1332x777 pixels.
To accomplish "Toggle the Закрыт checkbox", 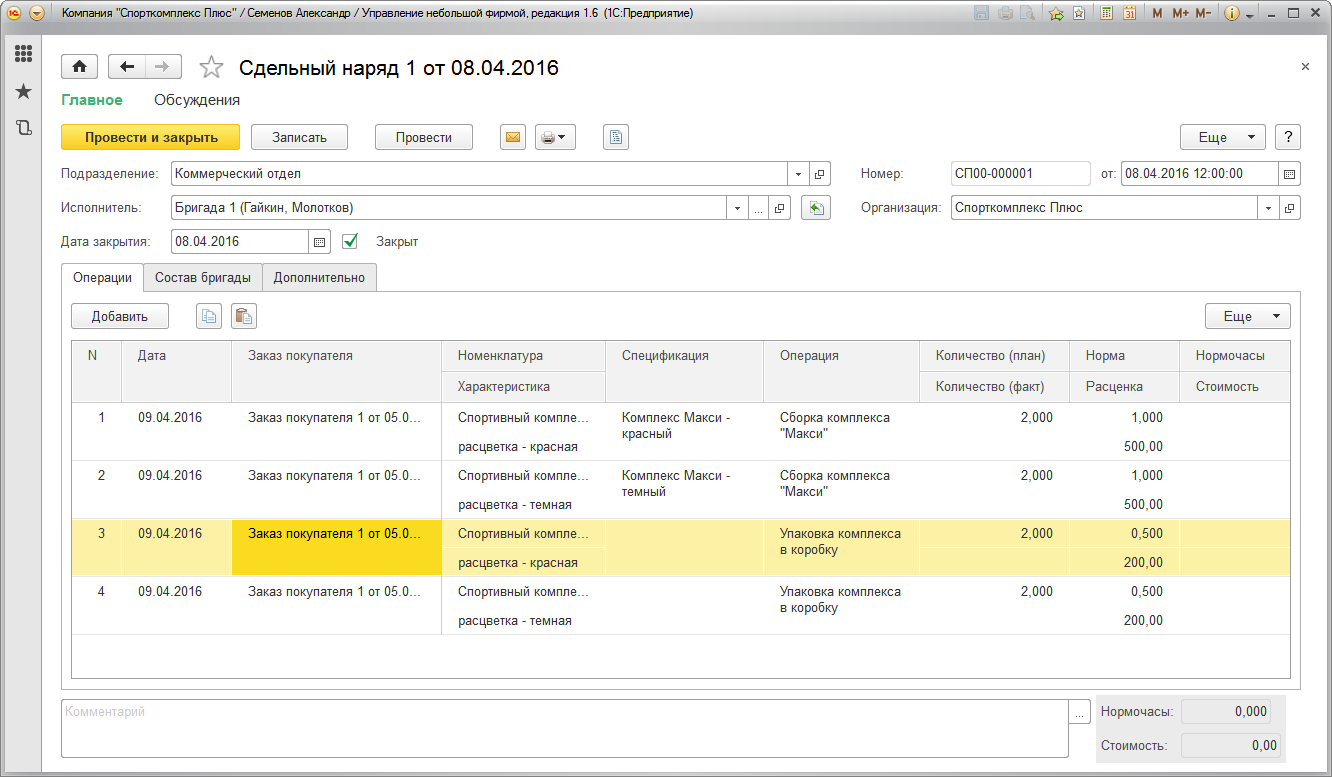I will coord(350,241).
